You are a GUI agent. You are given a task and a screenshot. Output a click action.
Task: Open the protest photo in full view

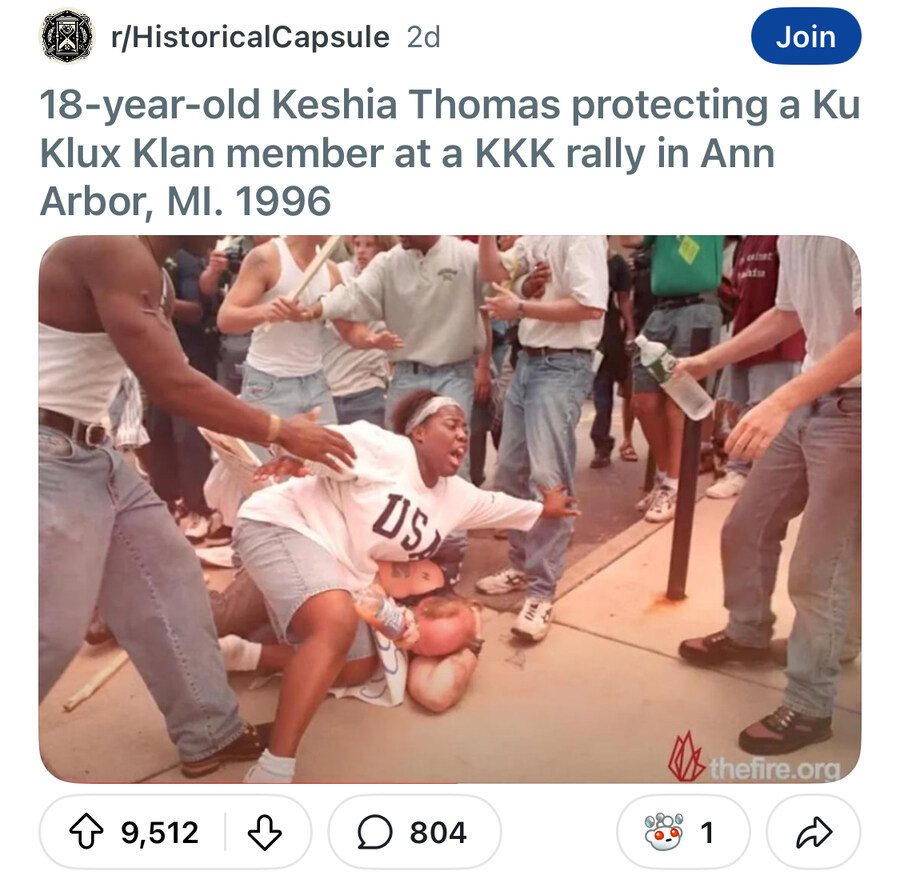449,509
